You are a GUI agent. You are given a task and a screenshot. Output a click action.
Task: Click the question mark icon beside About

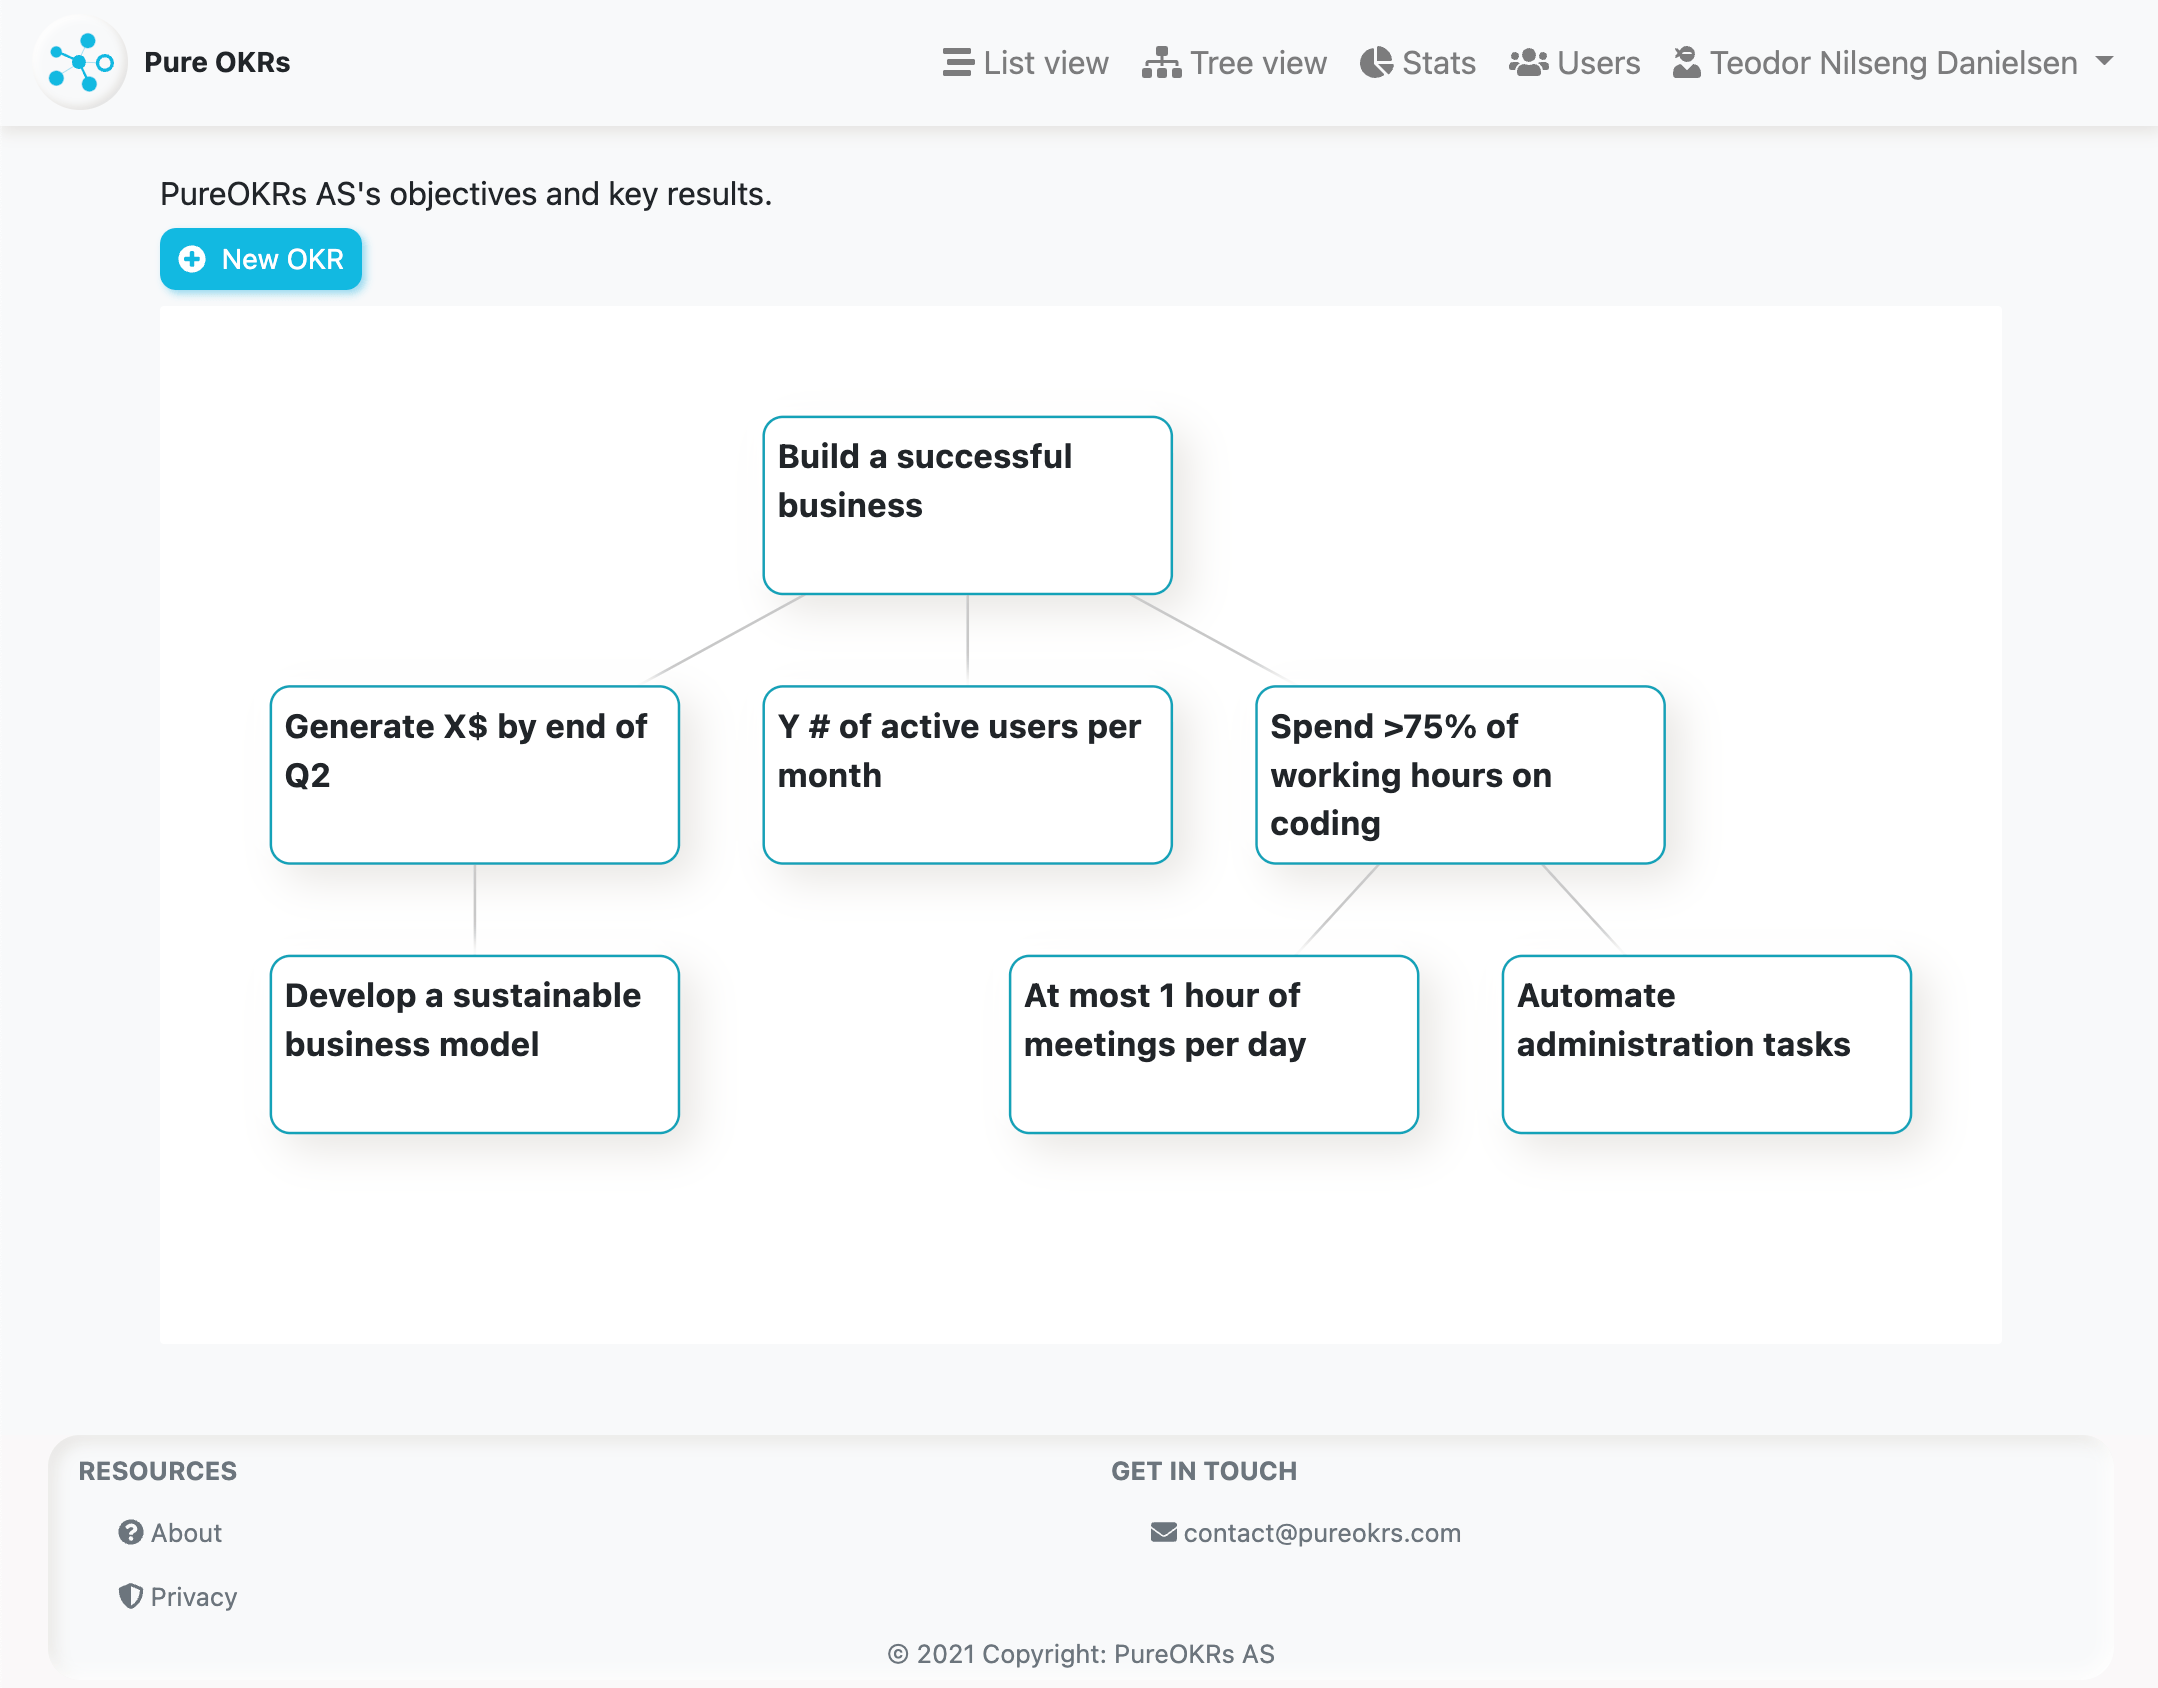(x=131, y=1532)
